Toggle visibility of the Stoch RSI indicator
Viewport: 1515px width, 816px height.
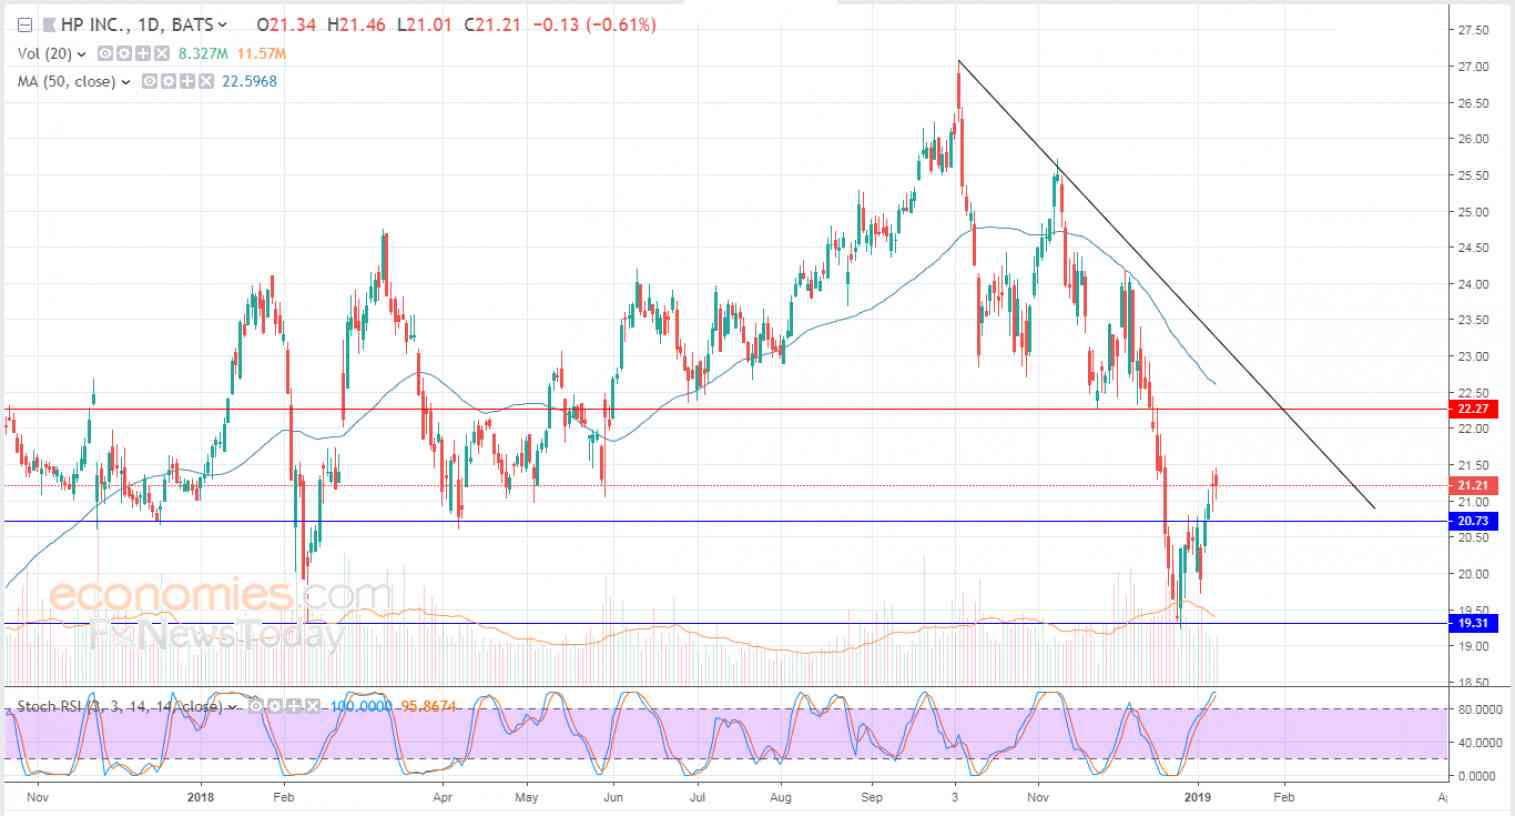(256, 706)
